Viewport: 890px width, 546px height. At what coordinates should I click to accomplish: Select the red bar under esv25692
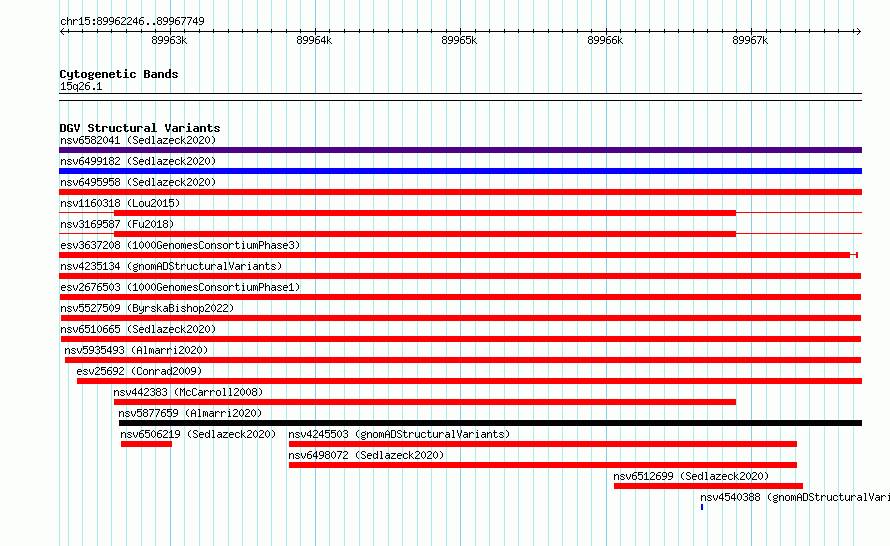coord(469,381)
